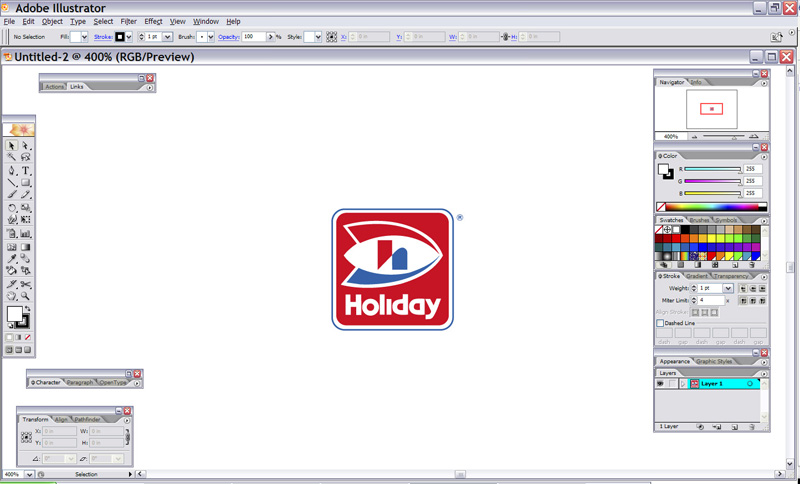Click the Stroke link in control bar
The width and height of the screenshot is (800, 484).
click(x=103, y=37)
